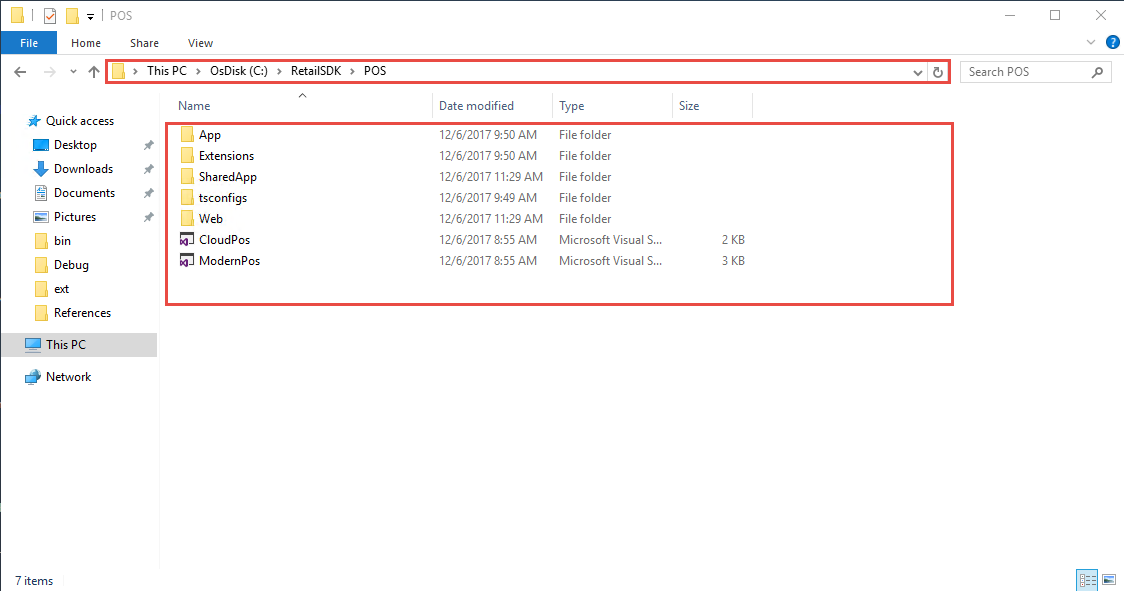Switch to the View ribbon tab
The image size is (1124, 591).
200,43
